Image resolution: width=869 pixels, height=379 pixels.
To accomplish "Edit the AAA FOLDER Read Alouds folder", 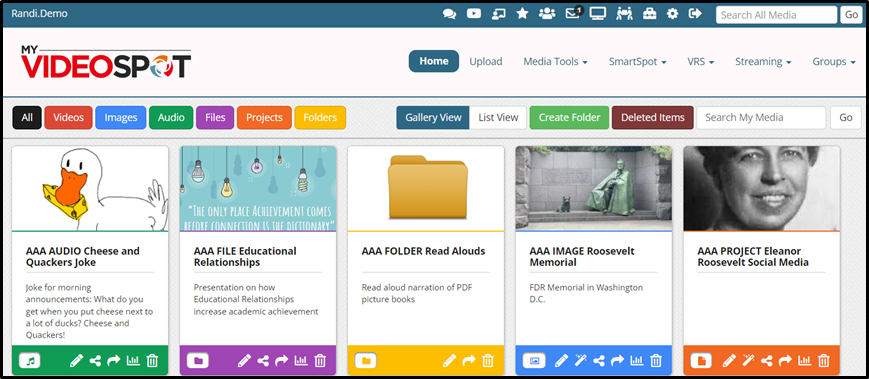I will pos(449,361).
